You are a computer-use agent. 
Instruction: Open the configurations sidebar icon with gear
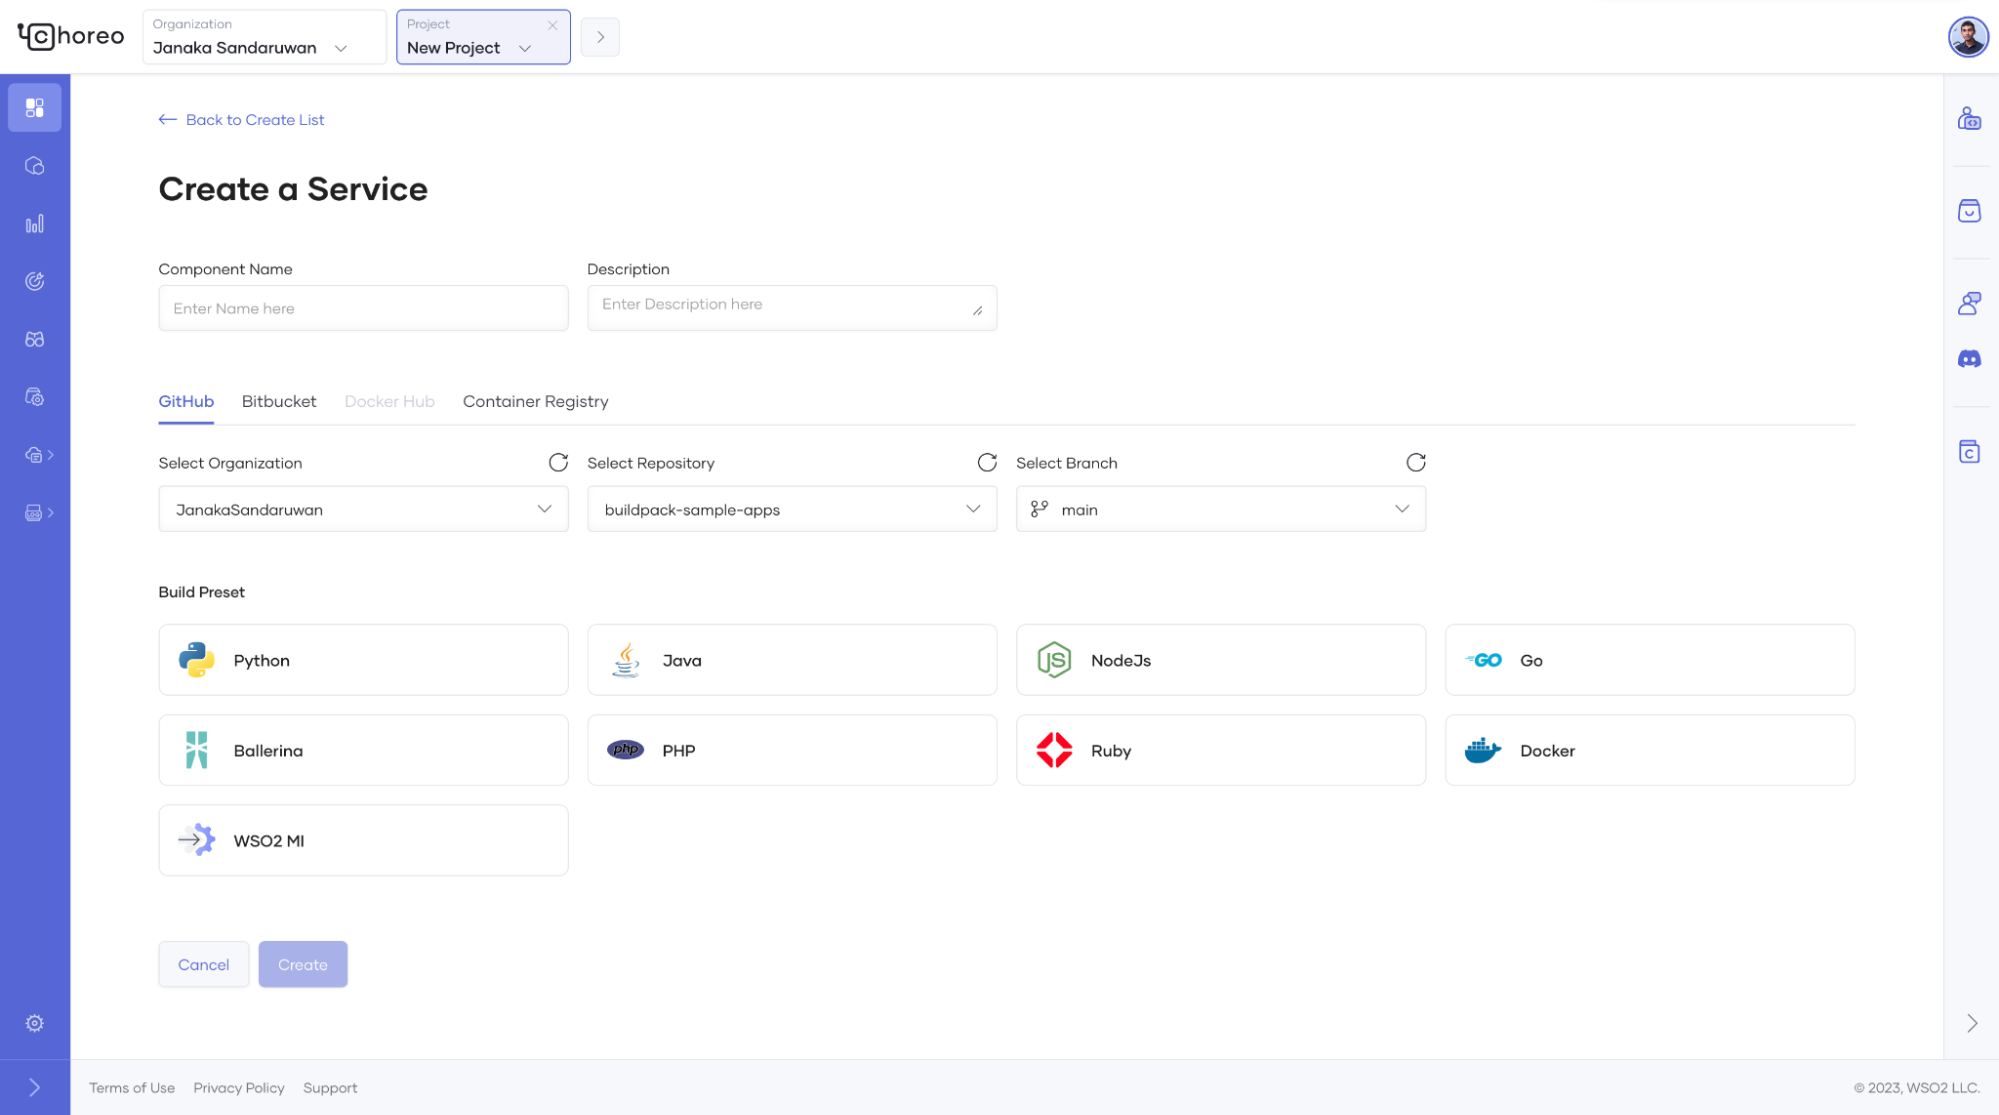pos(35,397)
